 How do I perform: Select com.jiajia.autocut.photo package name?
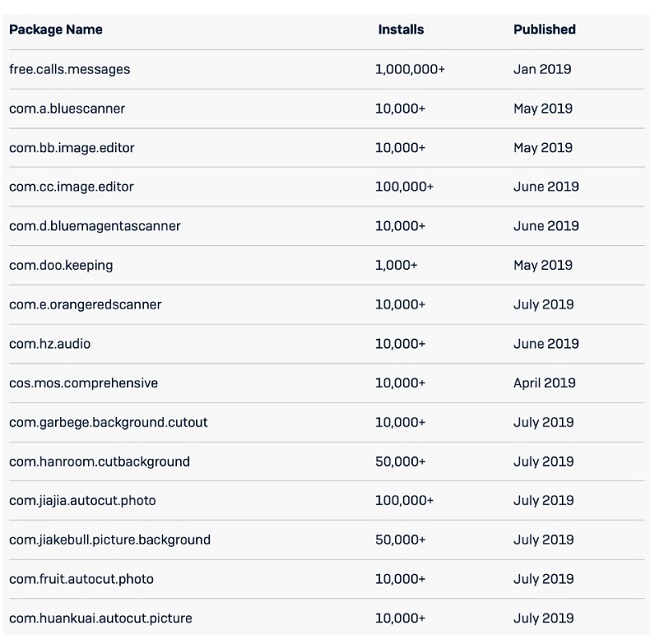tap(82, 500)
